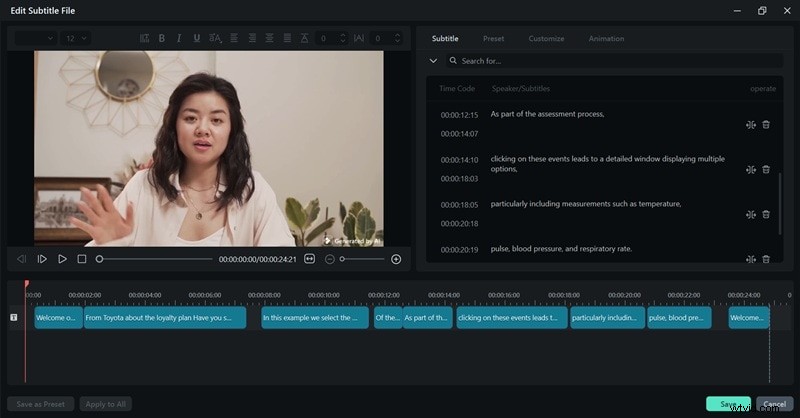
Task: Click the Search for... input field
Action: point(614,61)
